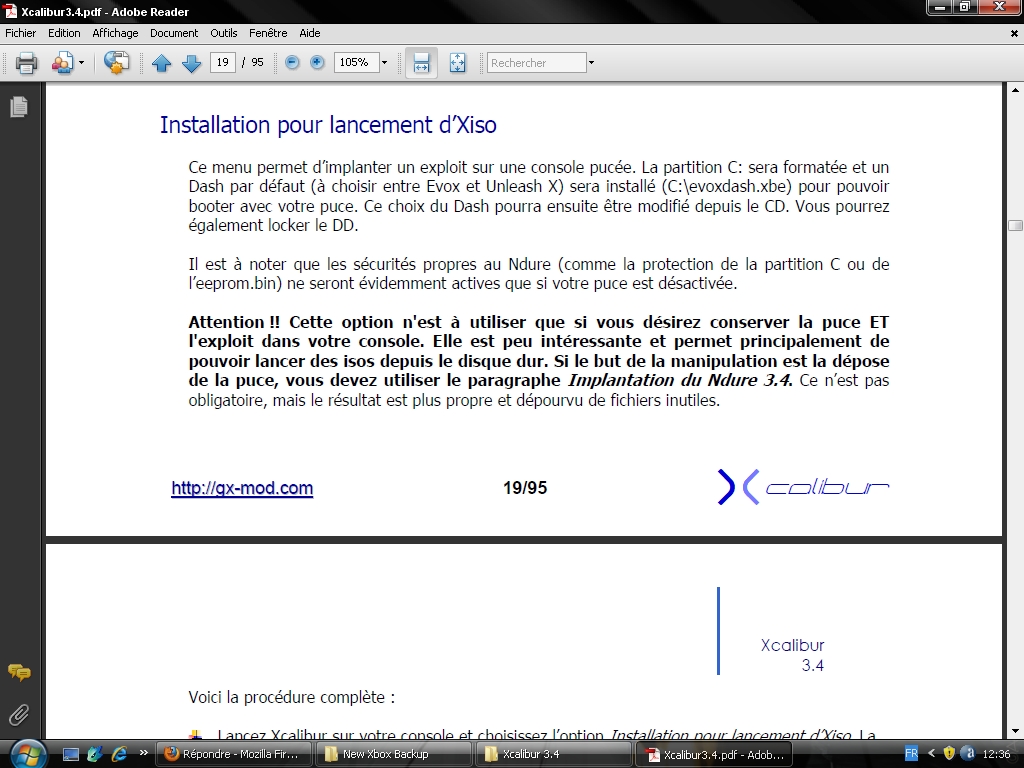Click the page indicator 19/95 in footer
The height and width of the screenshot is (768, 1024).
tap(525, 488)
